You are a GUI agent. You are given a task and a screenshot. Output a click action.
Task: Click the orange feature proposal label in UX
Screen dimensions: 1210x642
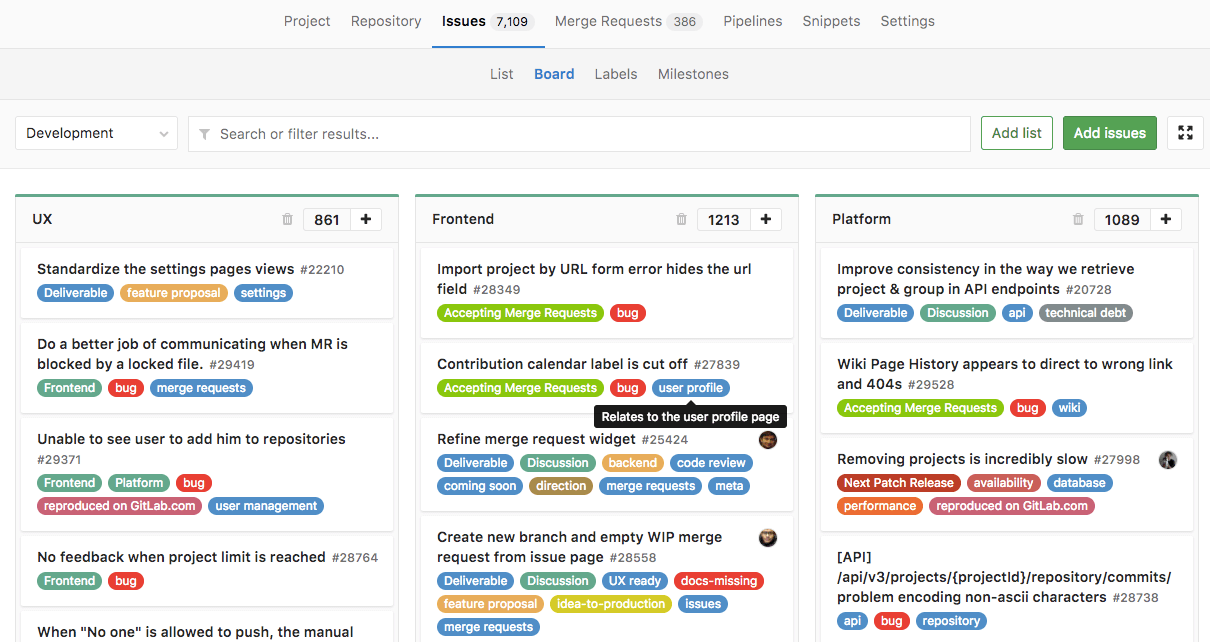tap(173, 293)
